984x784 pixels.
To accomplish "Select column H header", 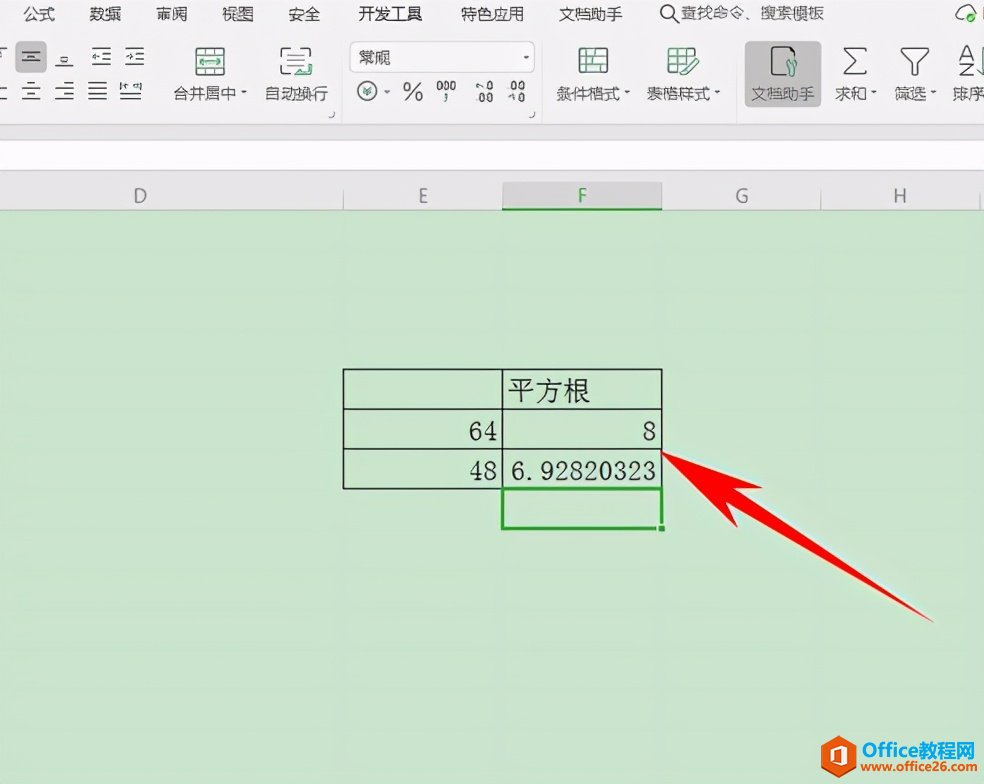I will pos(900,196).
